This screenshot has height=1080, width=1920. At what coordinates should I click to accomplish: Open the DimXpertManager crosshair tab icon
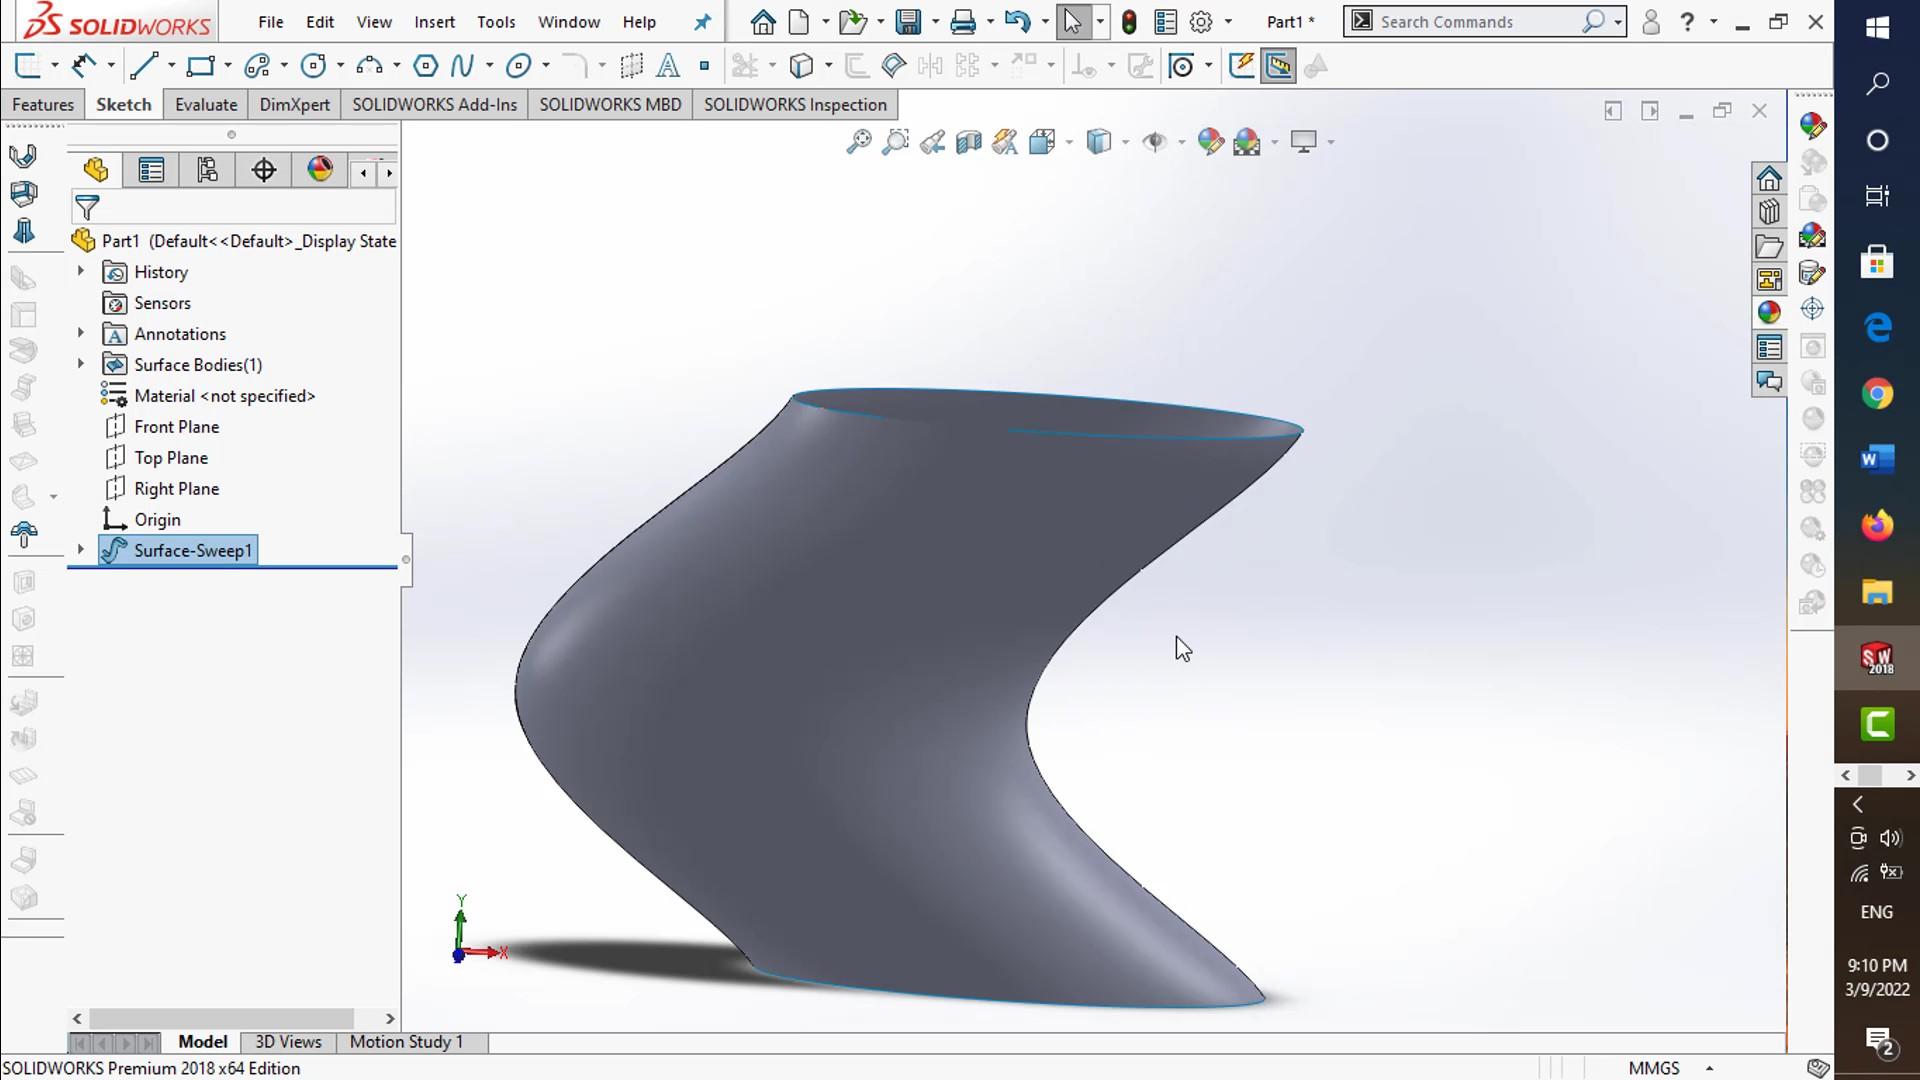[264, 170]
